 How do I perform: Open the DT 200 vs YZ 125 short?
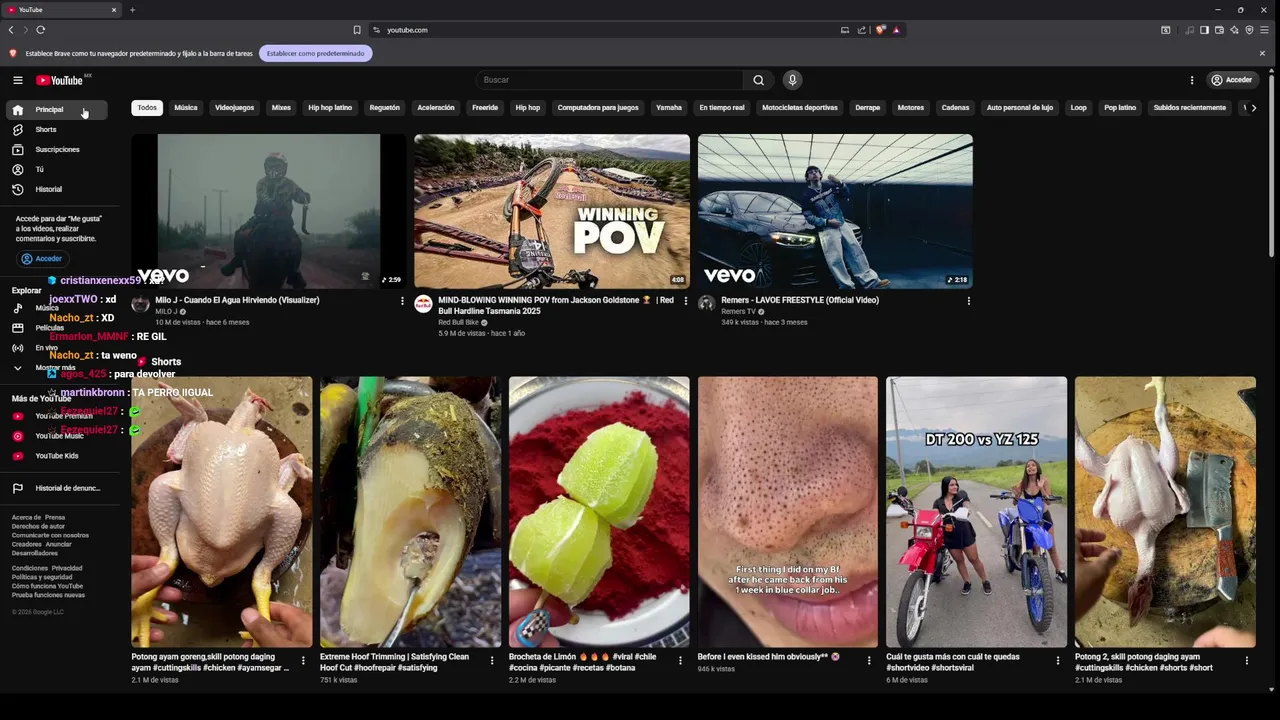coord(976,512)
